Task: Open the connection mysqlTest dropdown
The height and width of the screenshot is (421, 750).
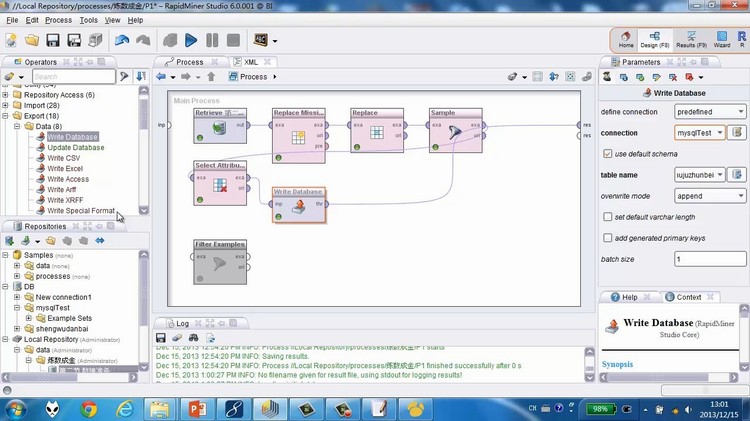Action: tap(699, 133)
